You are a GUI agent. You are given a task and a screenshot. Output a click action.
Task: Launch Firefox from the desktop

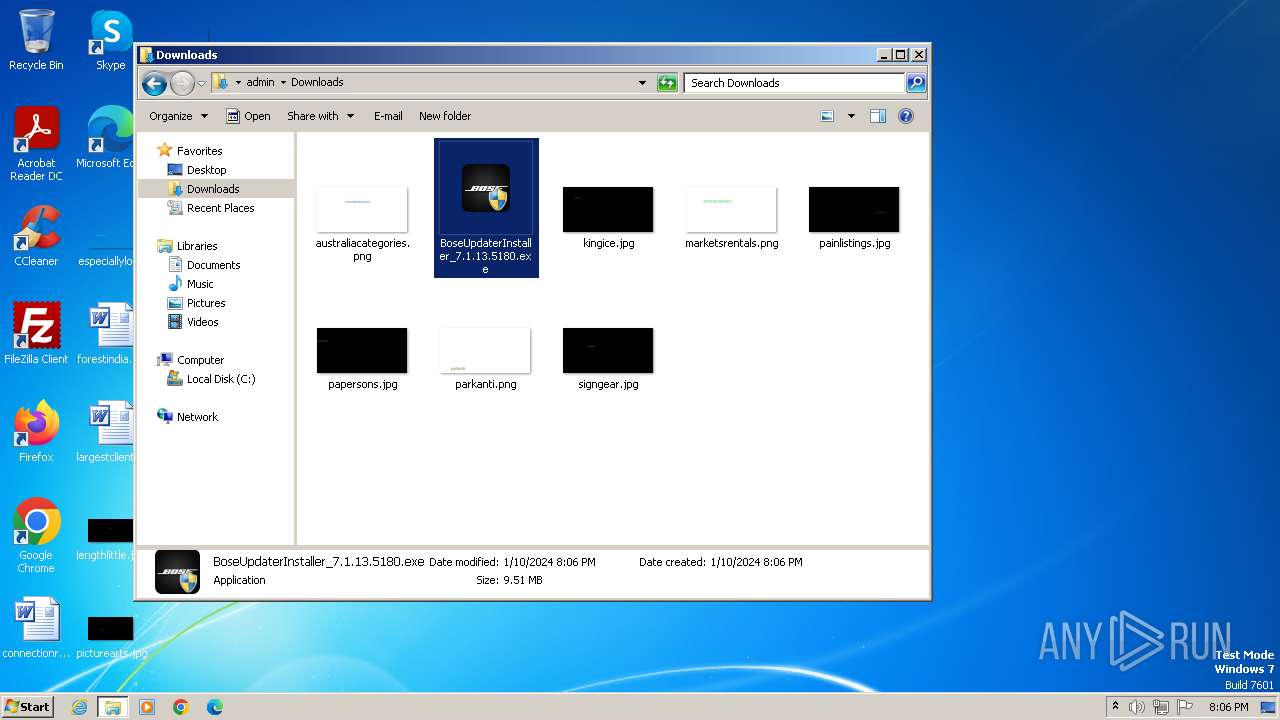pos(36,432)
